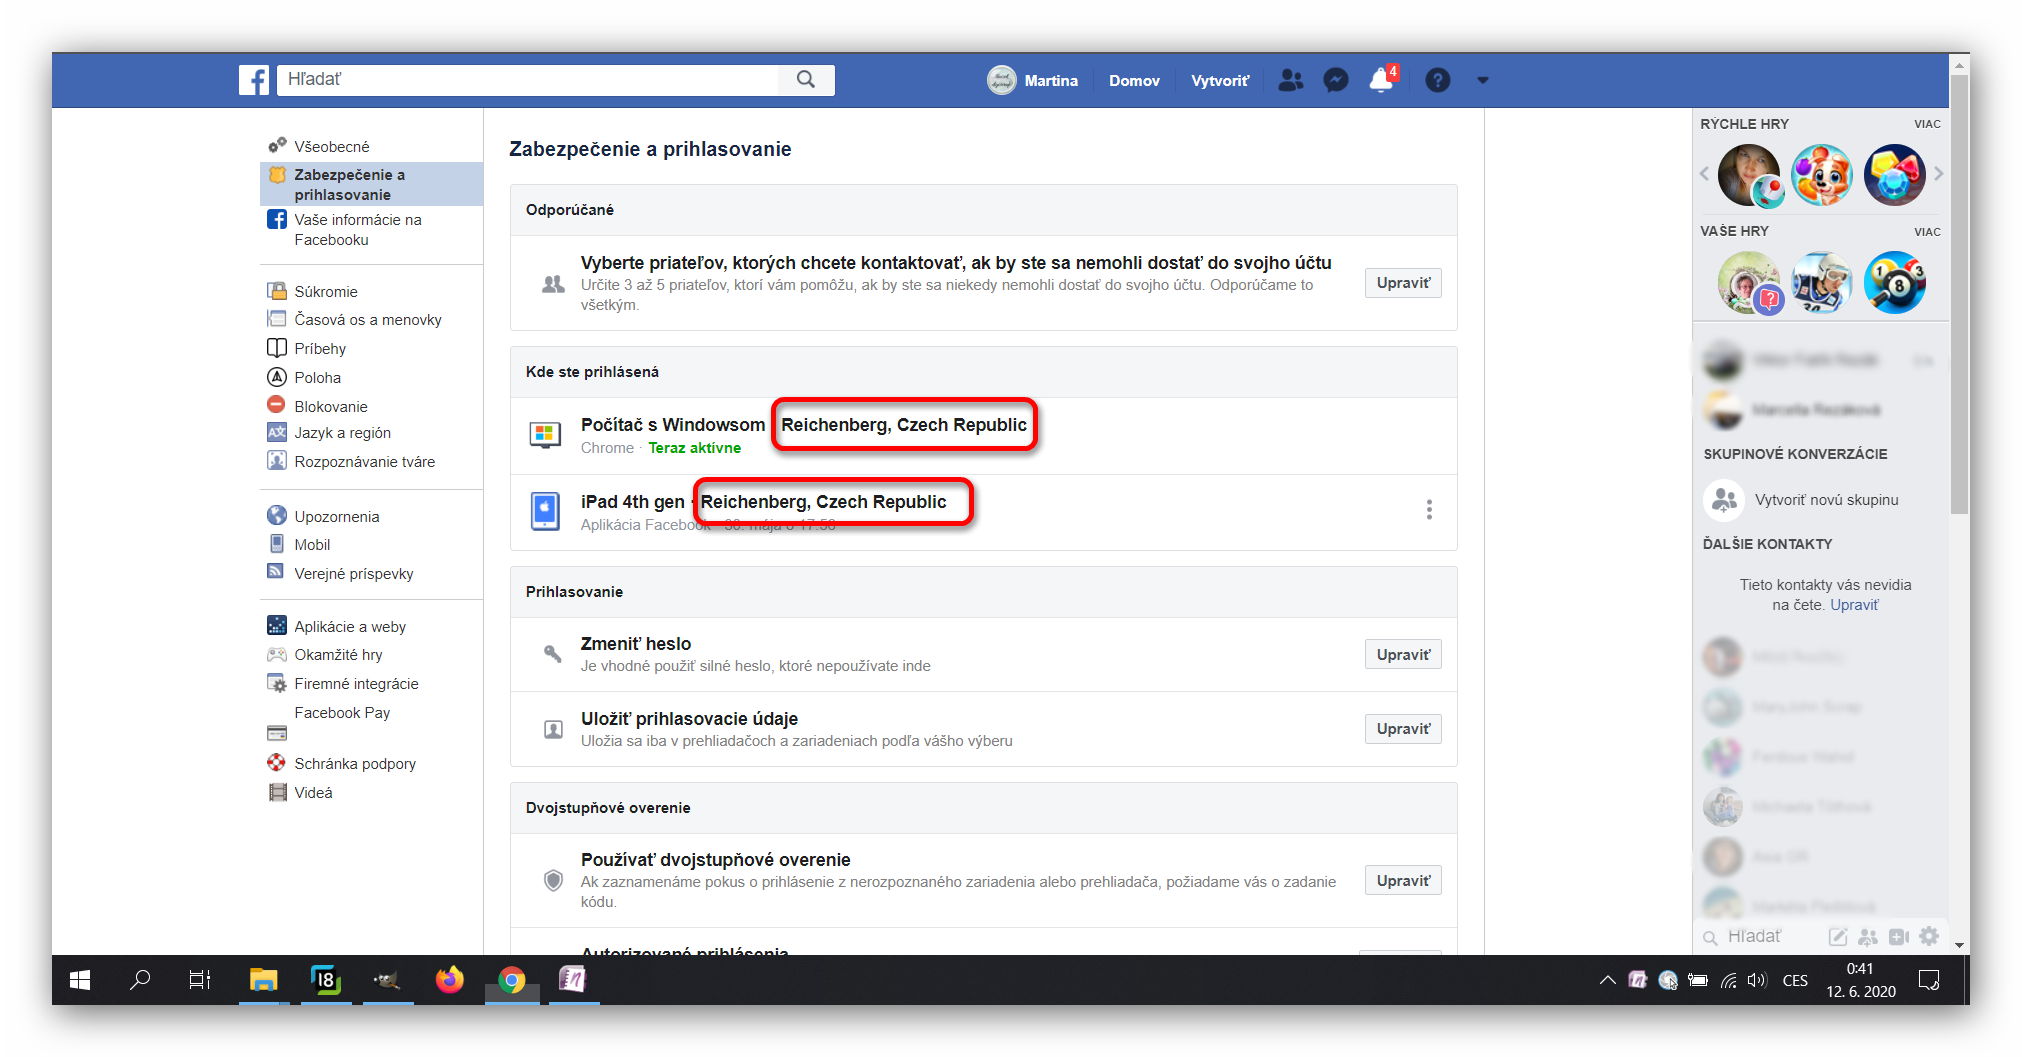Image resolution: width=2022 pixels, height=1057 pixels.
Task: Click the Facebook logo in the header
Action: pos(254,80)
